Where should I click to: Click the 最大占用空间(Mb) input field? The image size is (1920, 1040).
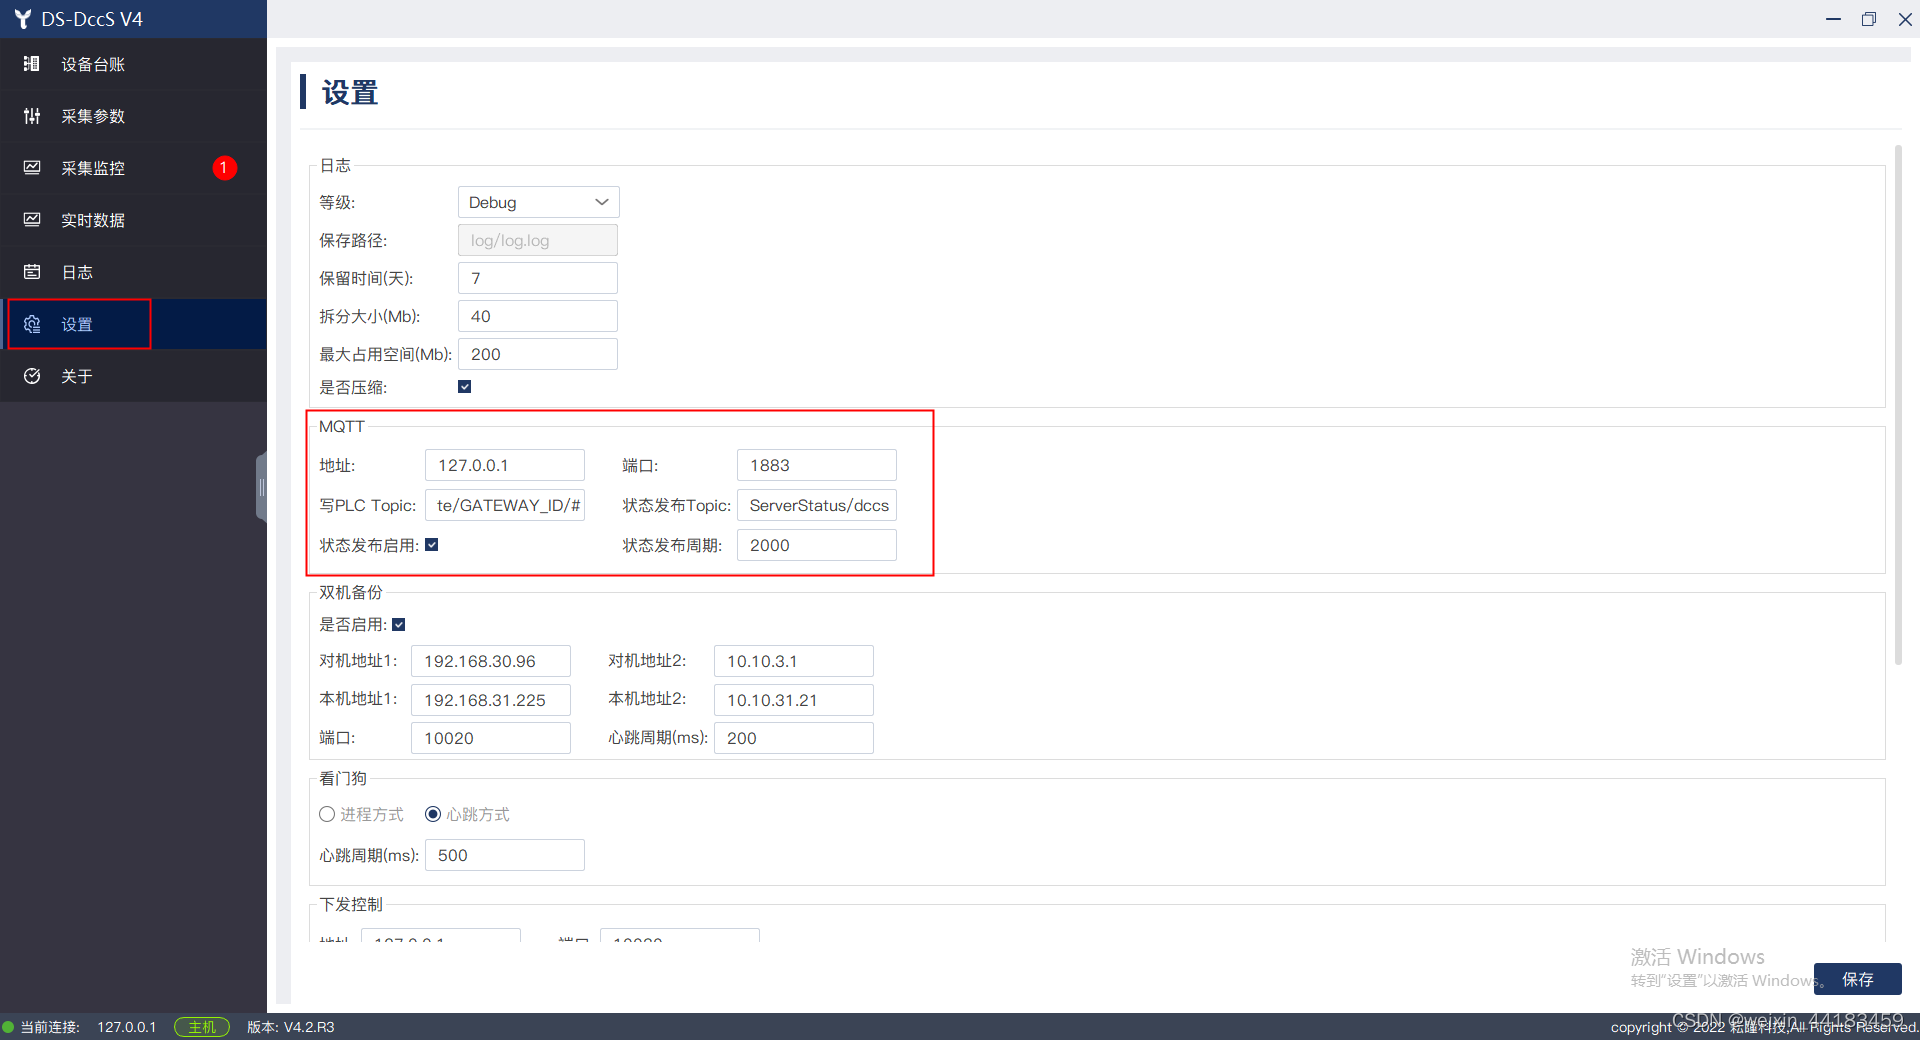538,354
